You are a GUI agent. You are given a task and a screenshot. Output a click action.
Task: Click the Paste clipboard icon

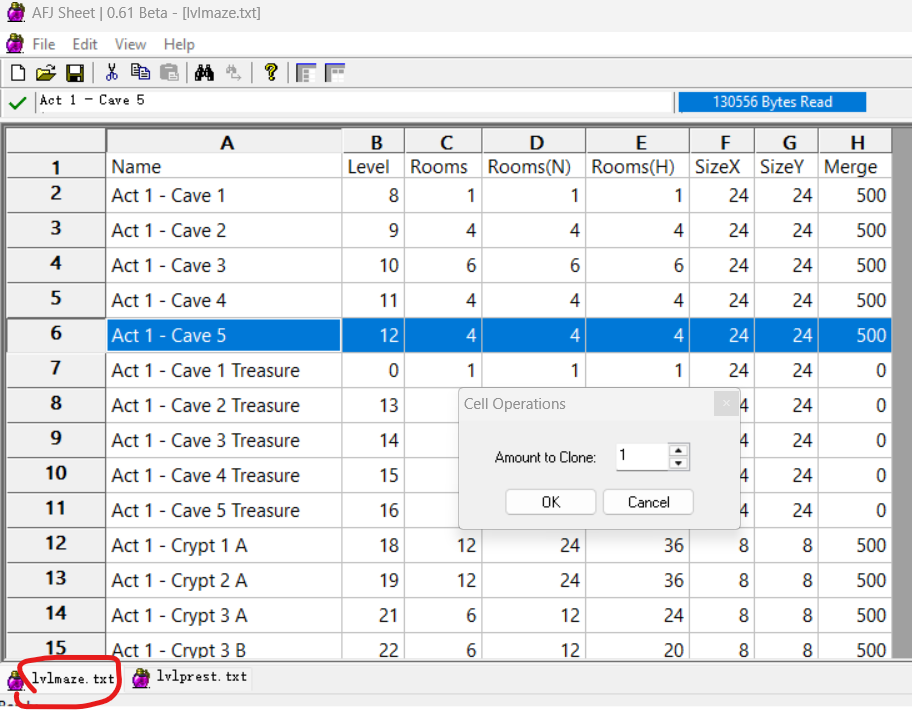point(169,73)
